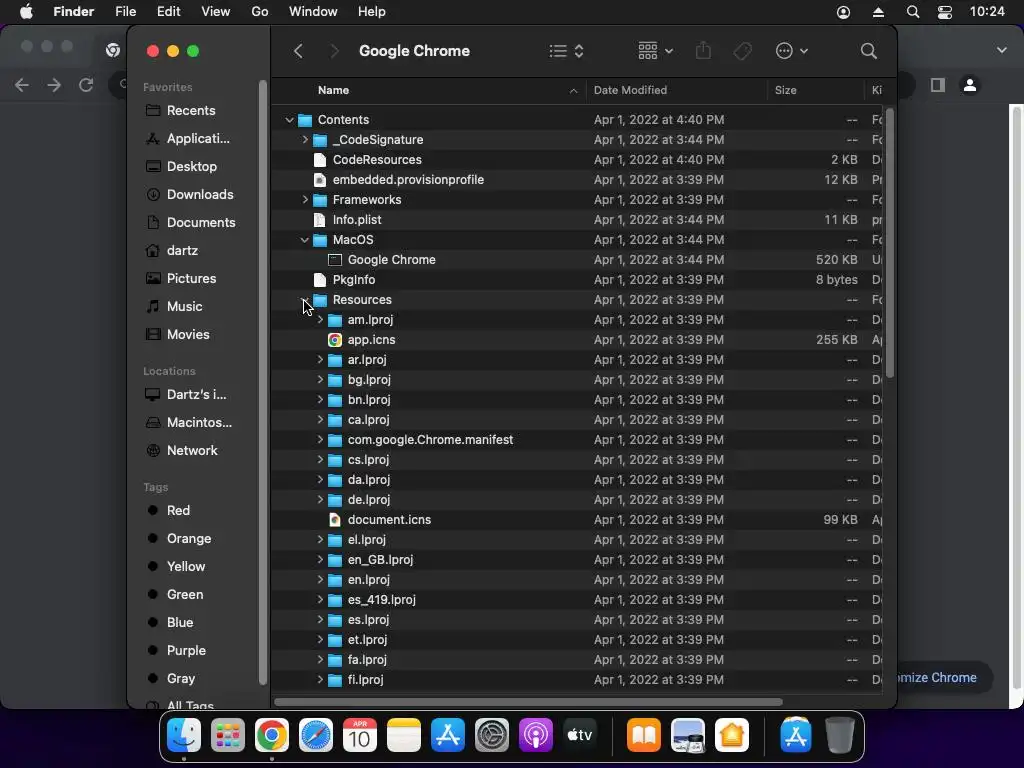Go forward with the Finder forward arrow
The width and height of the screenshot is (1024, 768).
click(334, 51)
